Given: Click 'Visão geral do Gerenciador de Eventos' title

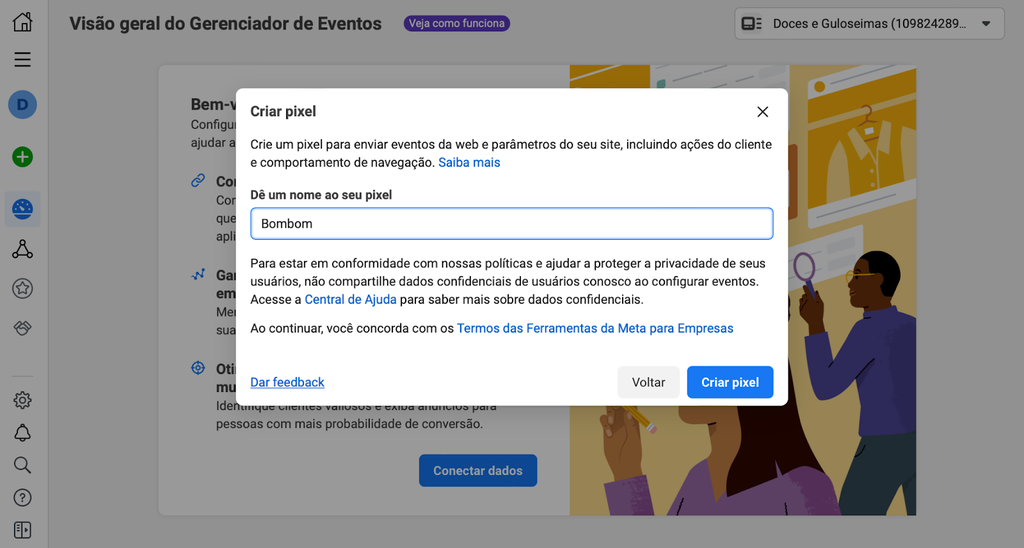Looking at the screenshot, I should point(225,24).
